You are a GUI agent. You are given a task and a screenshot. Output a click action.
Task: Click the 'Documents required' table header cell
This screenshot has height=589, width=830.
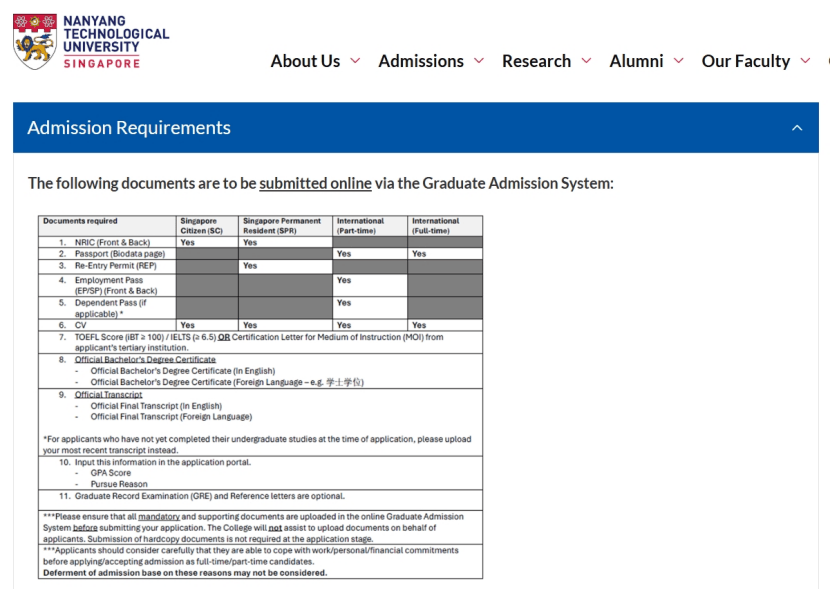(x=80, y=221)
